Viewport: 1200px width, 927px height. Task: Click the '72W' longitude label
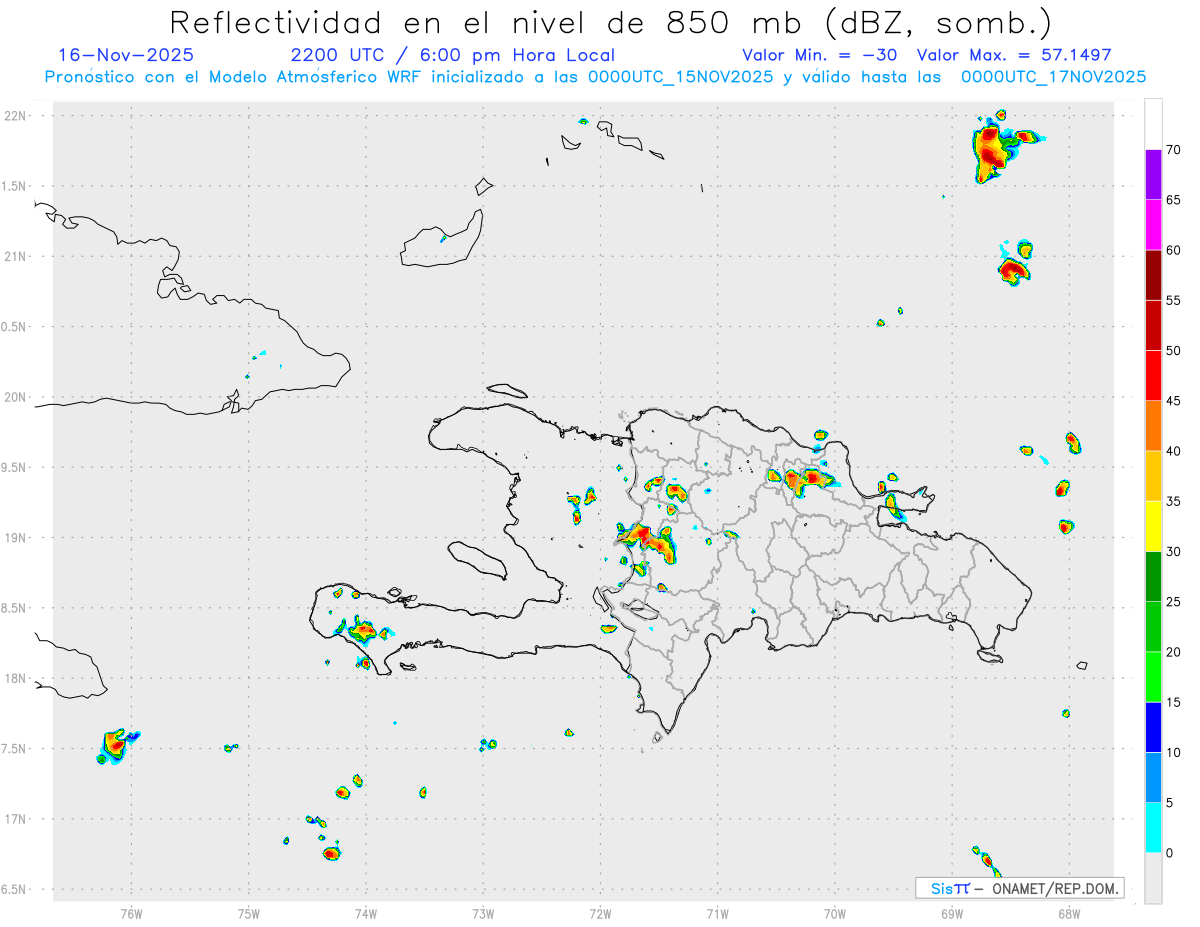click(601, 913)
